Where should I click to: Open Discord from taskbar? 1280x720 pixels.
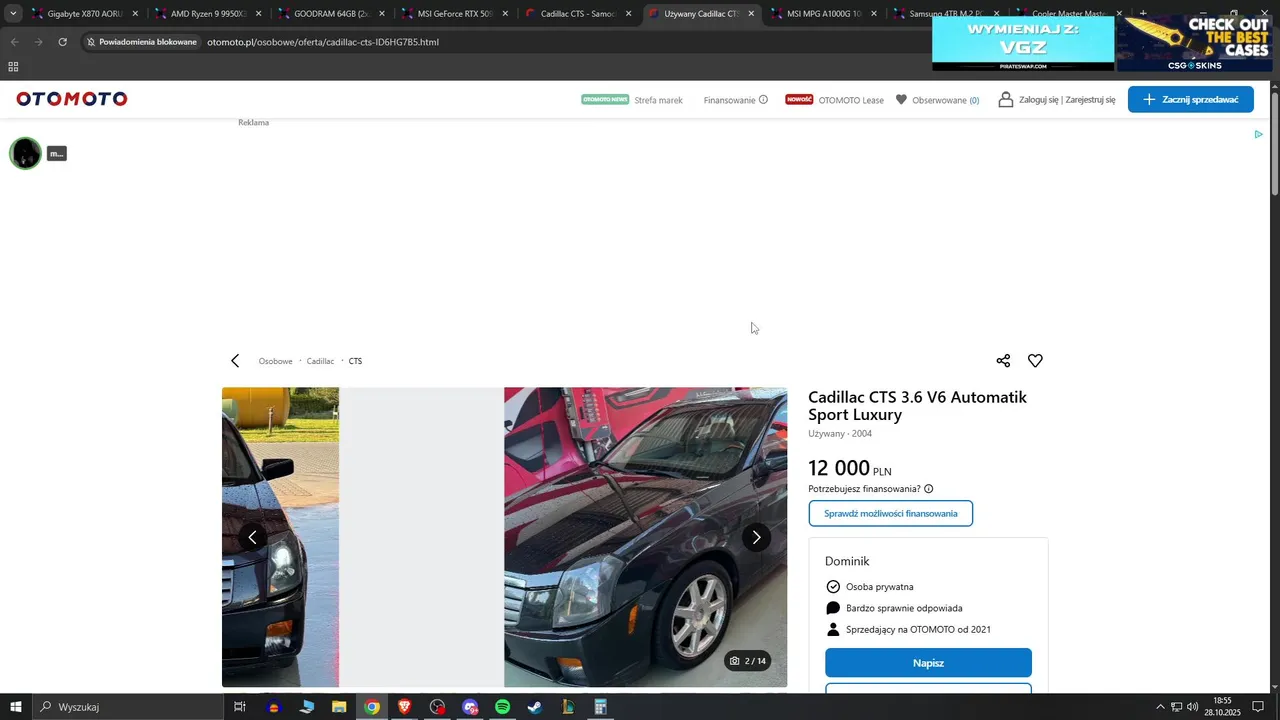470,707
